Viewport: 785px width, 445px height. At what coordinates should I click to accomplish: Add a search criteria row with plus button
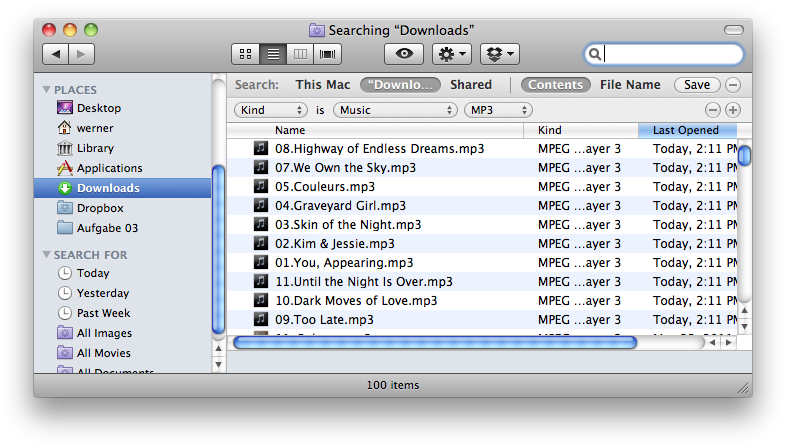point(733,110)
